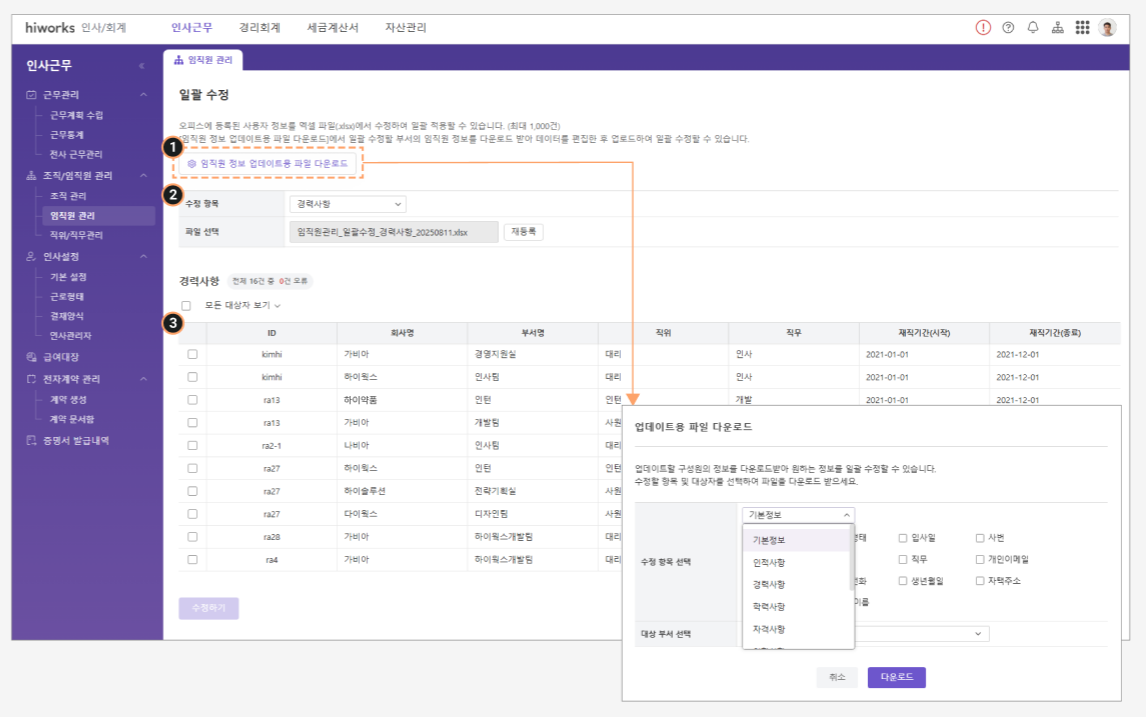Switch to the 세금계산서 top menu
The width and height of the screenshot is (1146, 717).
coord(333,28)
